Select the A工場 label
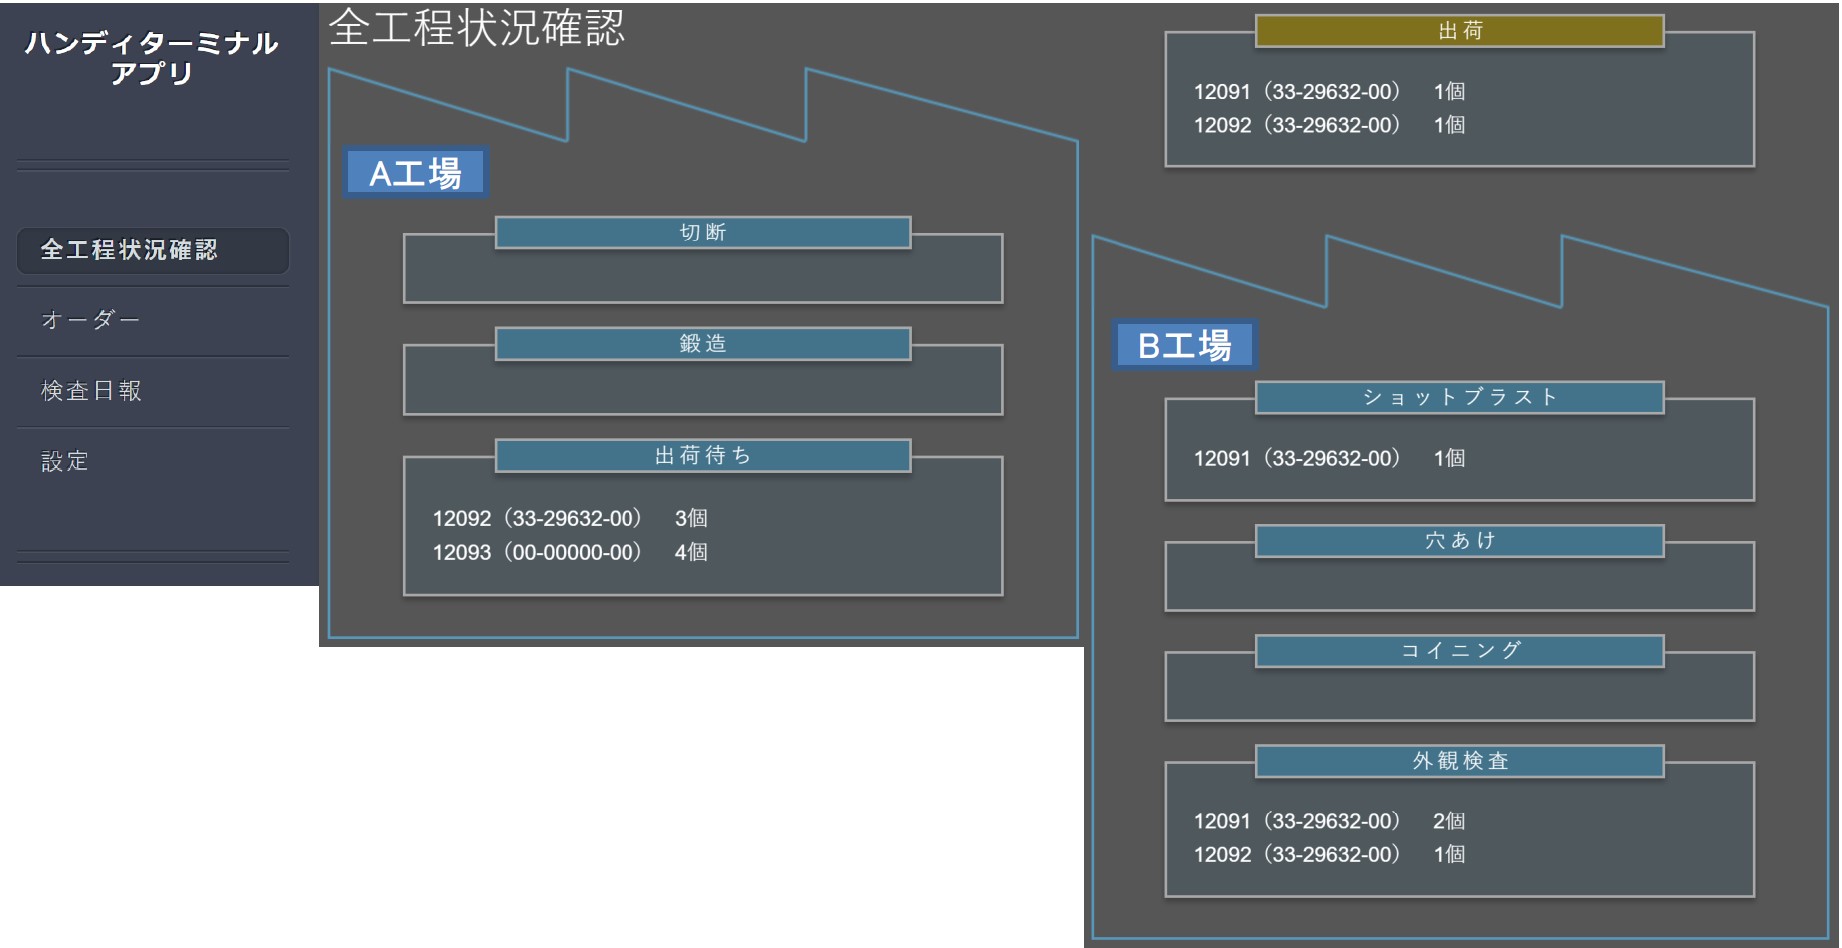Viewport: 1842px width, 948px height. [x=416, y=173]
